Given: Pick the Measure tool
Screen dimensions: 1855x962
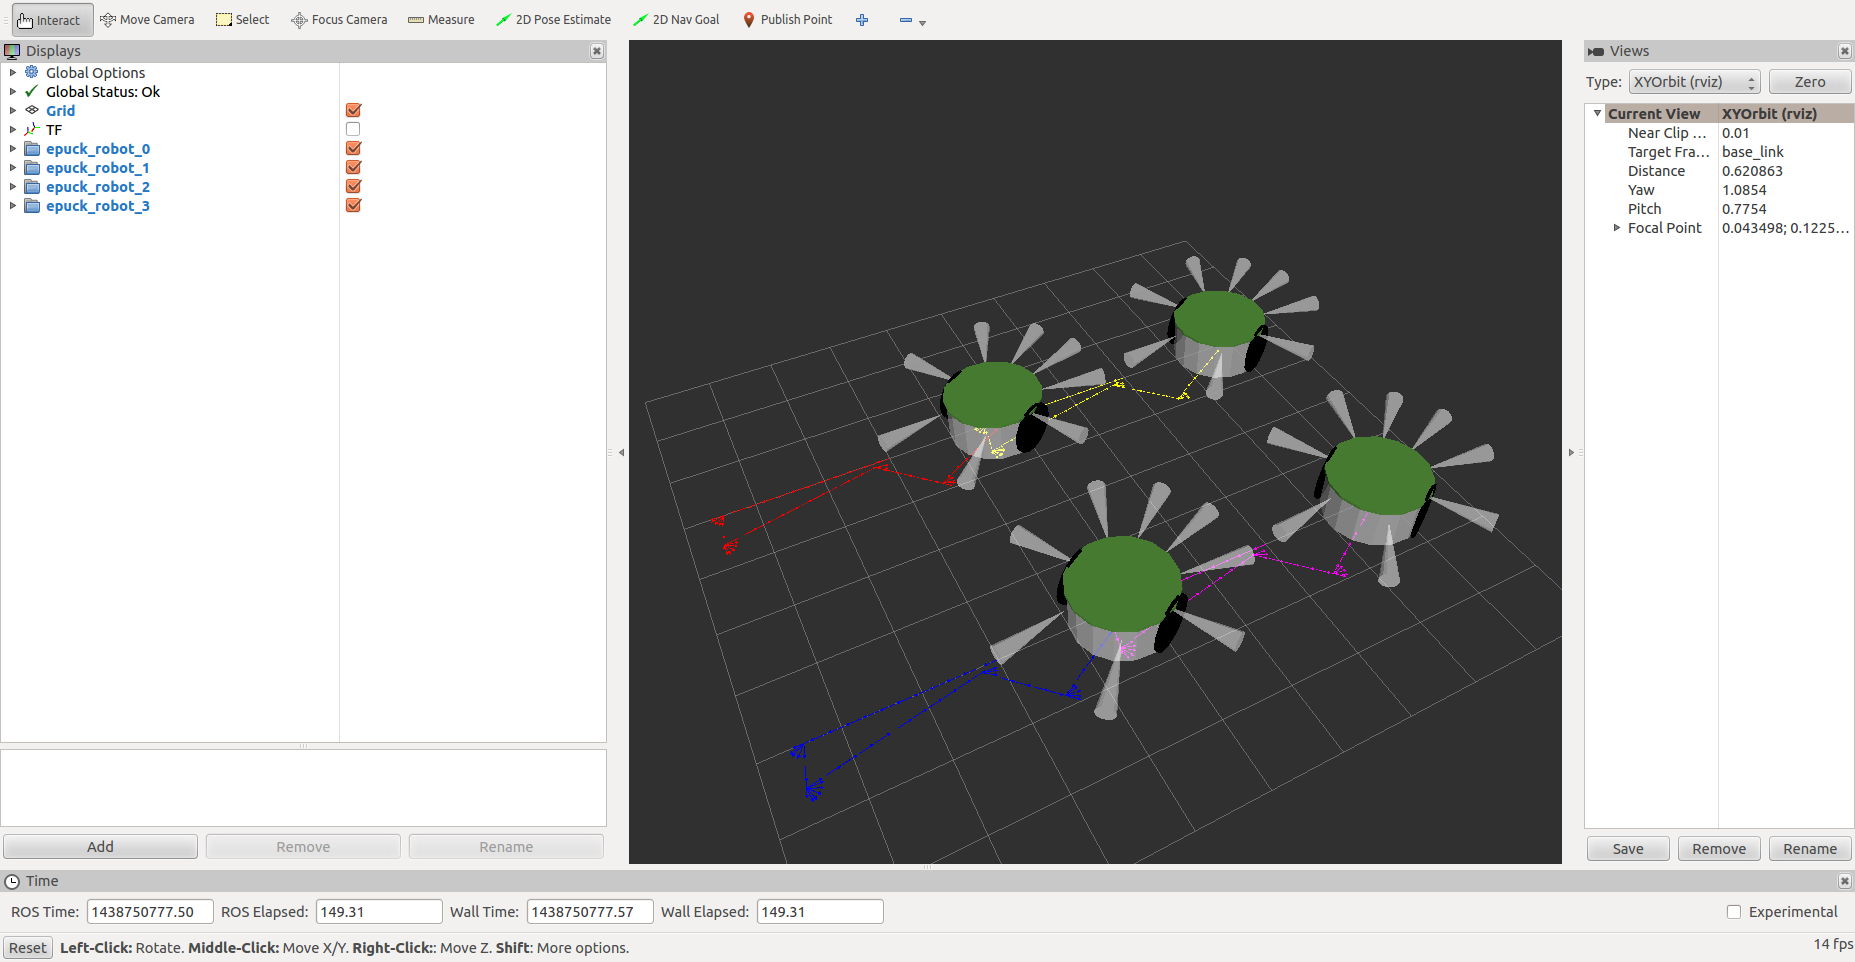Looking at the screenshot, I should 441,20.
